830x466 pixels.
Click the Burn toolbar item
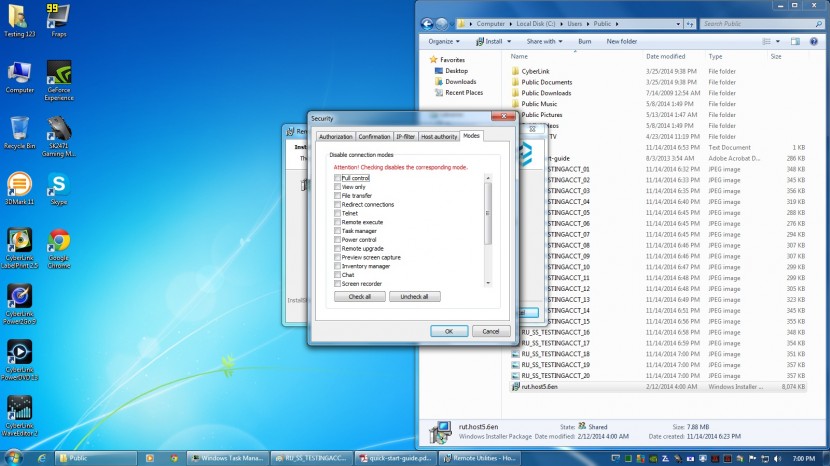click(x=584, y=41)
